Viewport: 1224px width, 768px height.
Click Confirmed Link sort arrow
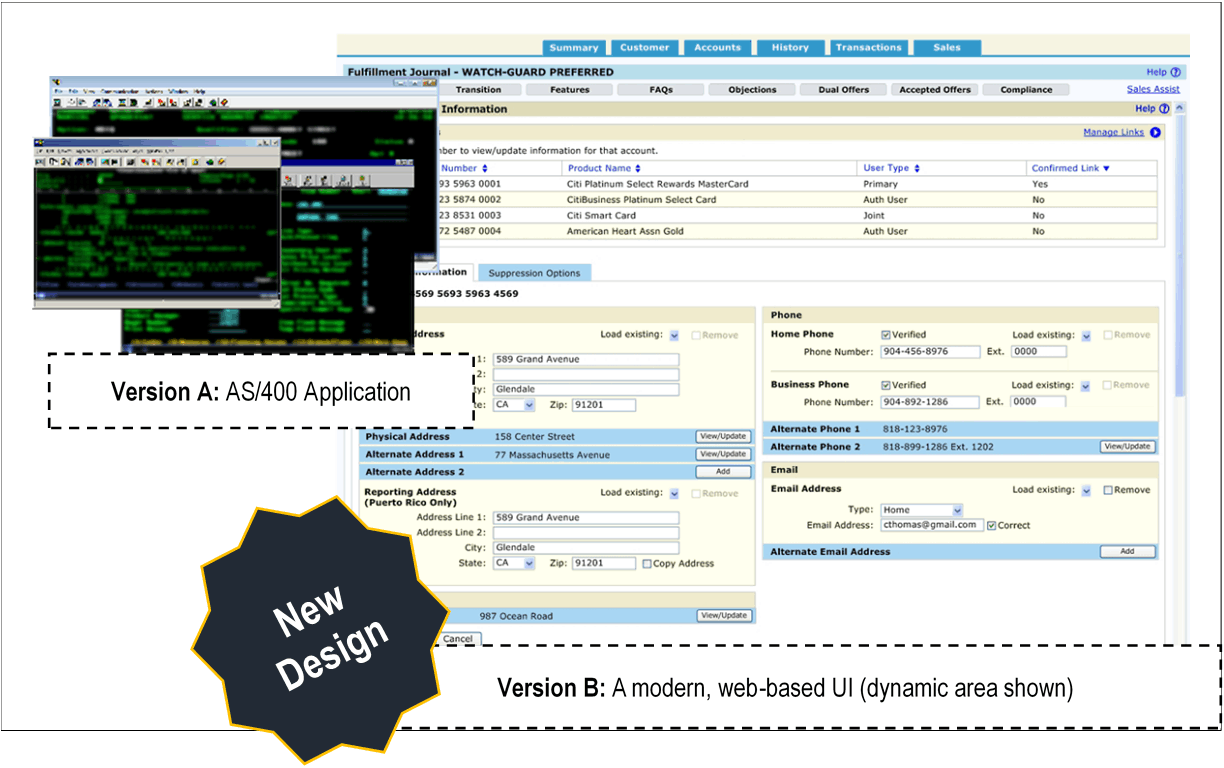coord(1106,168)
